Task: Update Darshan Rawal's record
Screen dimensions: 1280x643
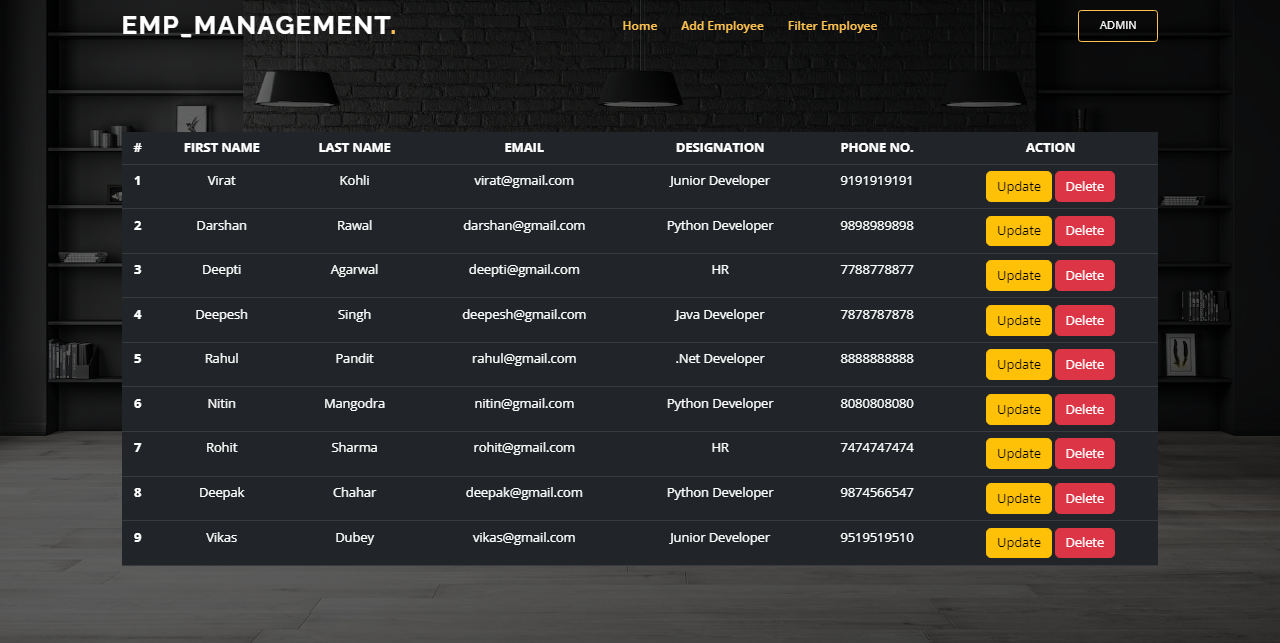Action: click(1018, 230)
